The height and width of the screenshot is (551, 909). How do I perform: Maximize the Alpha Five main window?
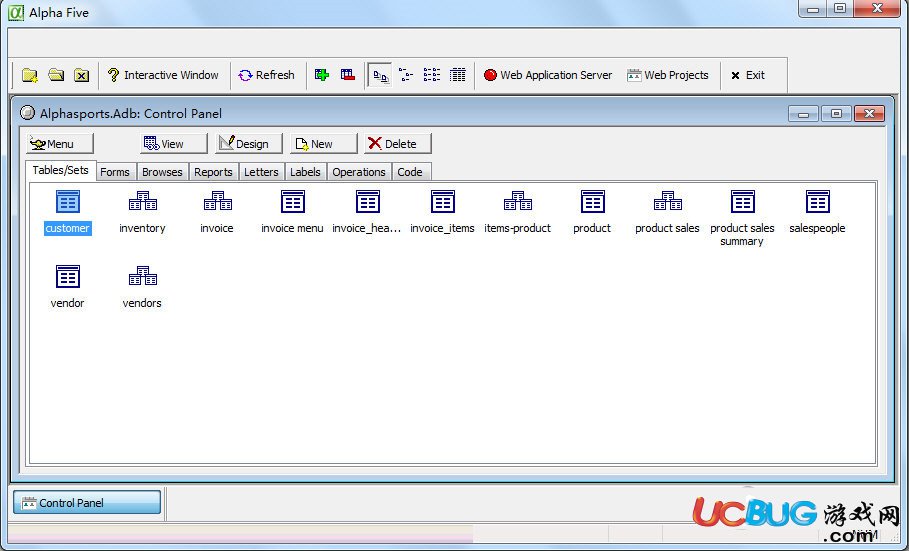[x=840, y=9]
